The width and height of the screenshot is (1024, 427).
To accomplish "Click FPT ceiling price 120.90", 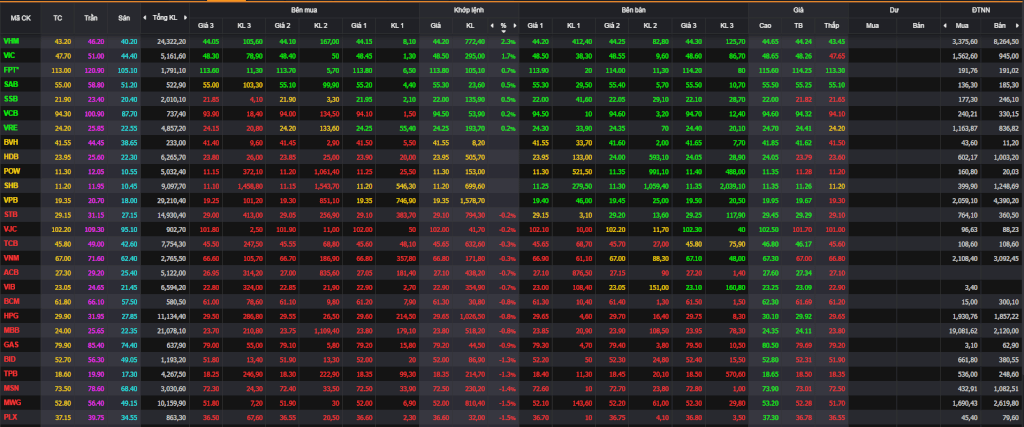I will (x=95, y=70).
